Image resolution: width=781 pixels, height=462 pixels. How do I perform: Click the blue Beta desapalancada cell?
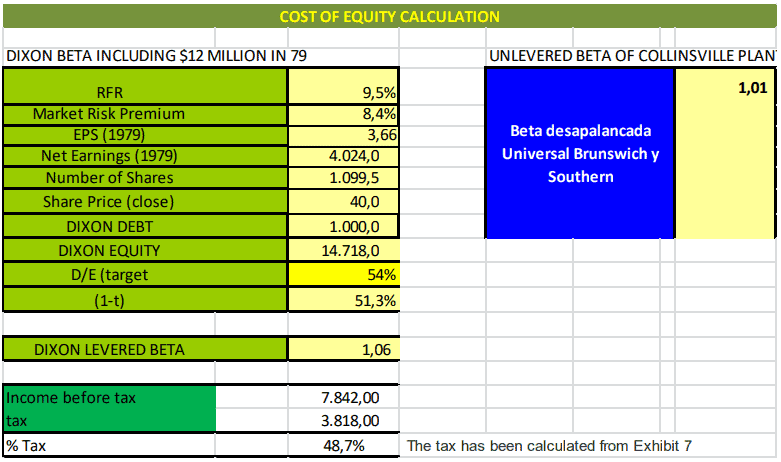[580, 153]
